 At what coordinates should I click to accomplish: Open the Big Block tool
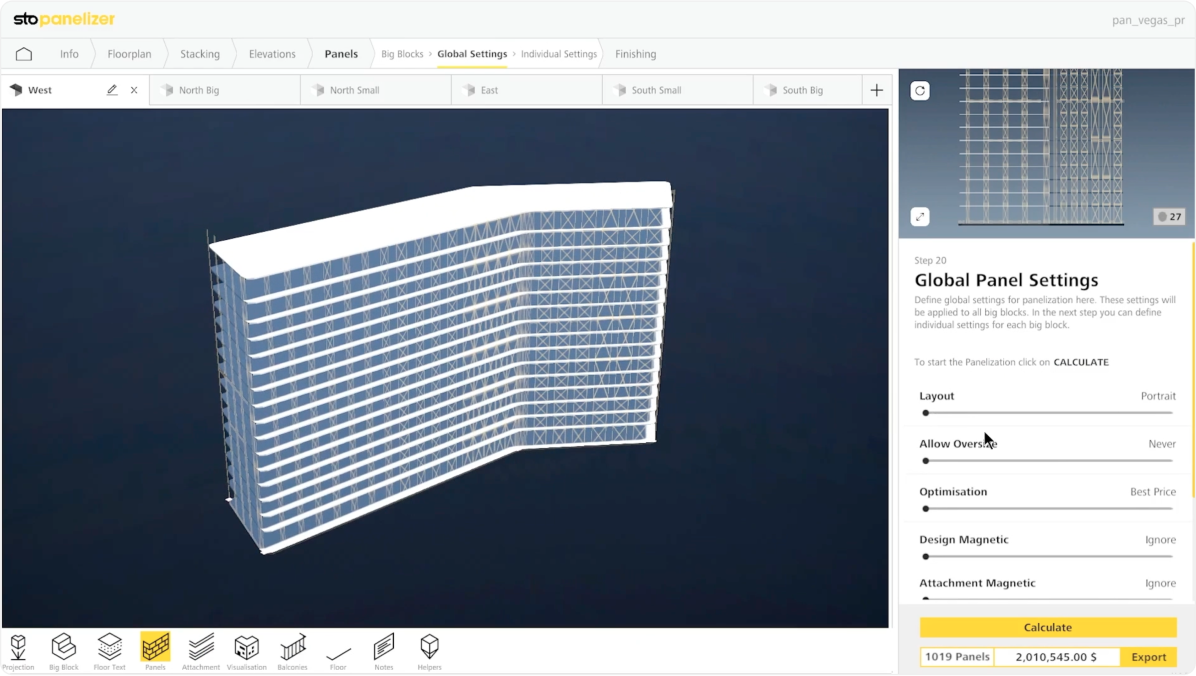pyautogui.click(x=64, y=648)
